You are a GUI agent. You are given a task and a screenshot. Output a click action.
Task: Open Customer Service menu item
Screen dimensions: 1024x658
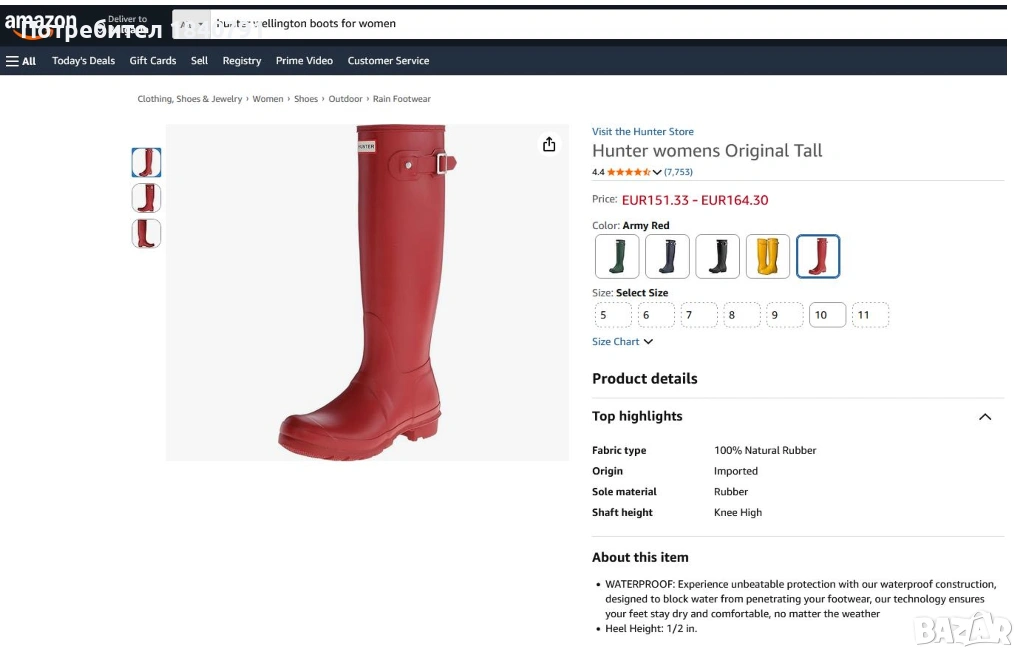(388, 61)
